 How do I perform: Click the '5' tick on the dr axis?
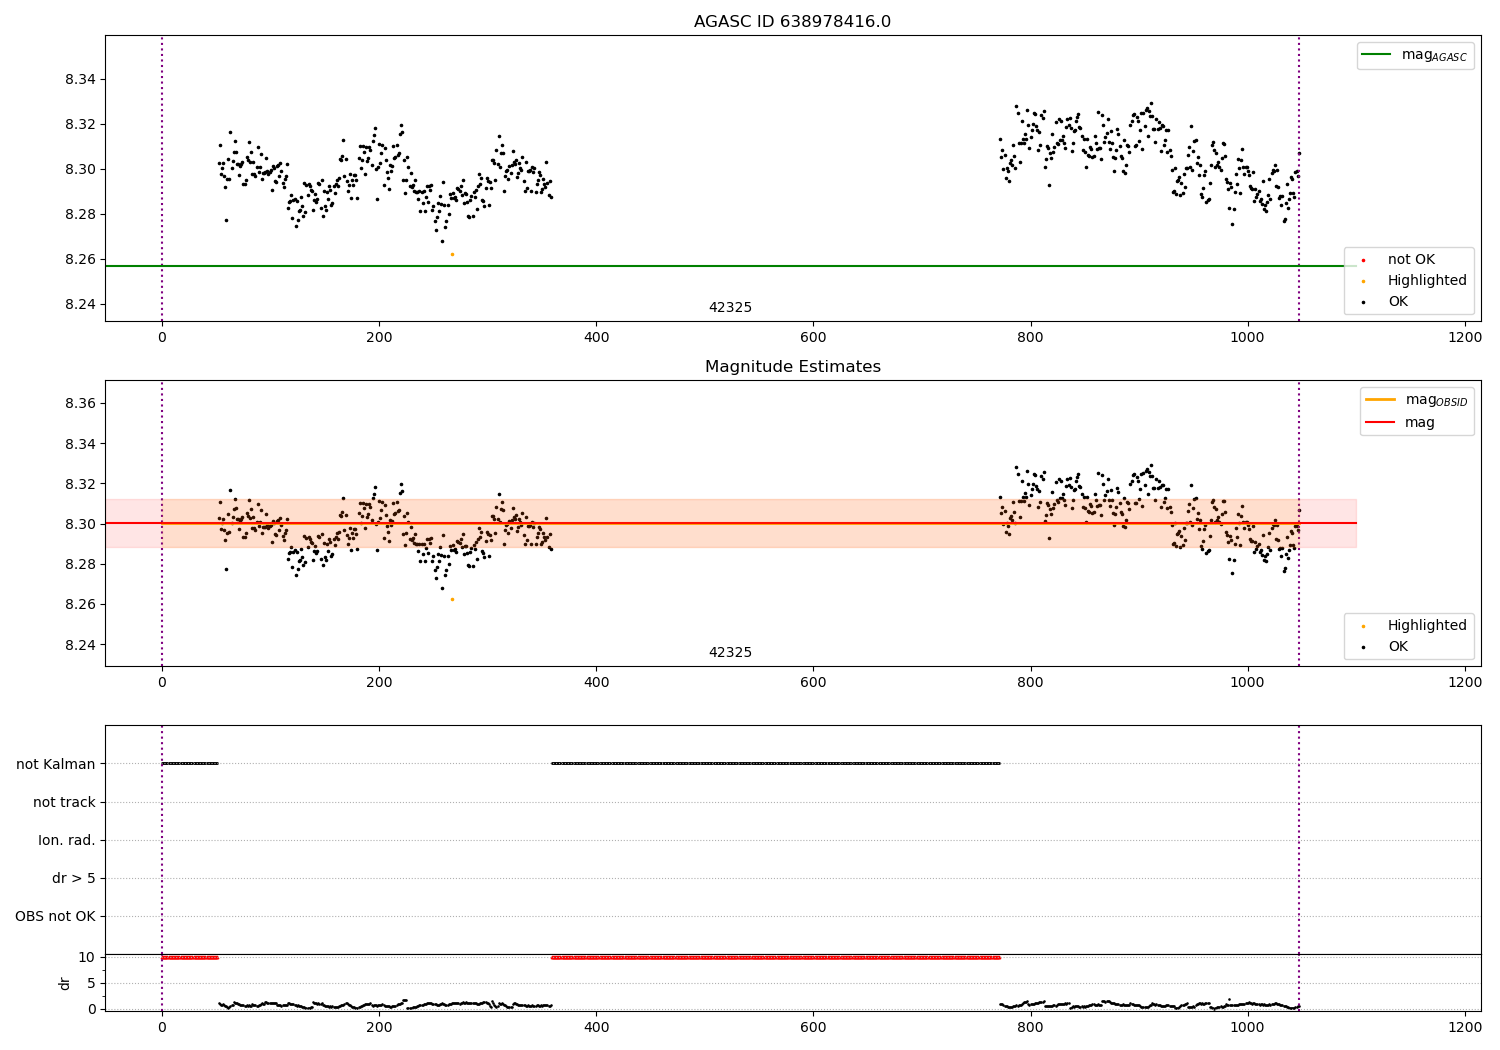click(x=92, y=984)
